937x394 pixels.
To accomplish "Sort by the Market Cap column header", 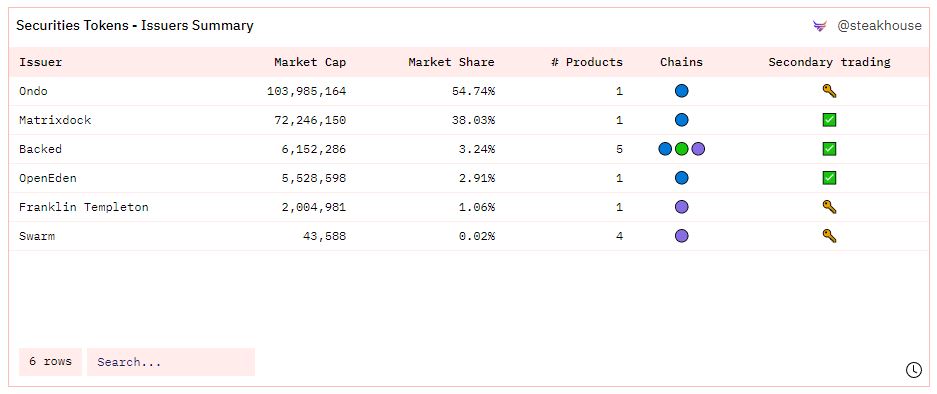I will click(x=310, y=62).
